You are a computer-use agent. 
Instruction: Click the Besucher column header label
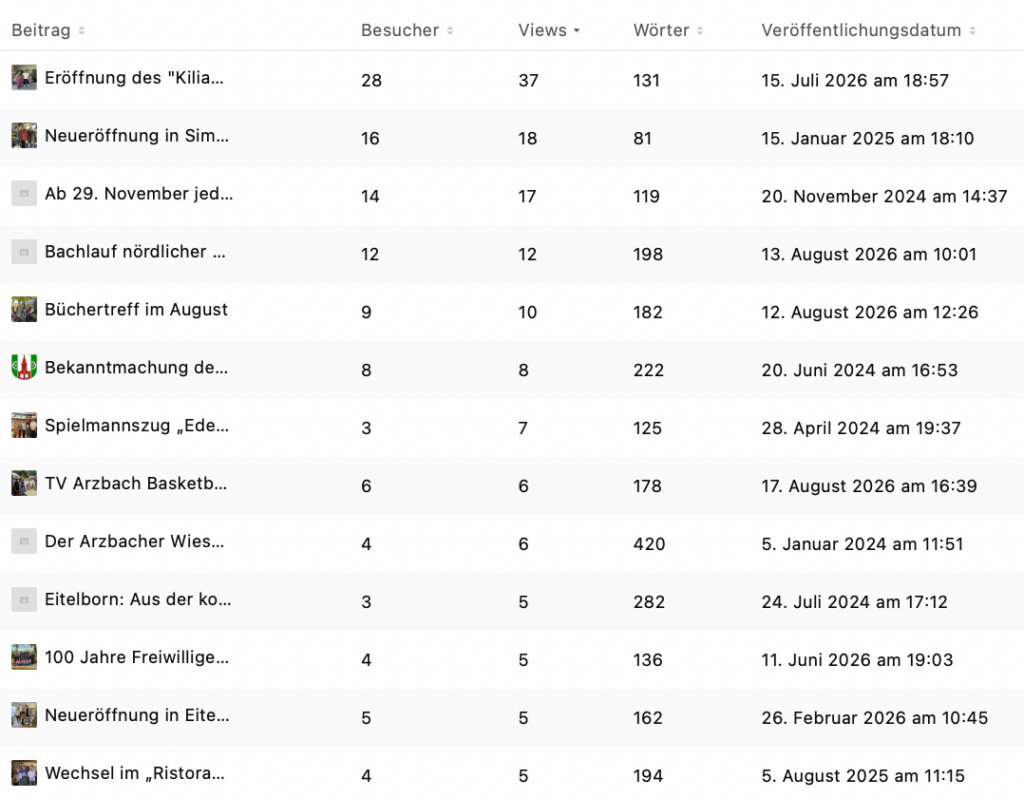(400, 31)
